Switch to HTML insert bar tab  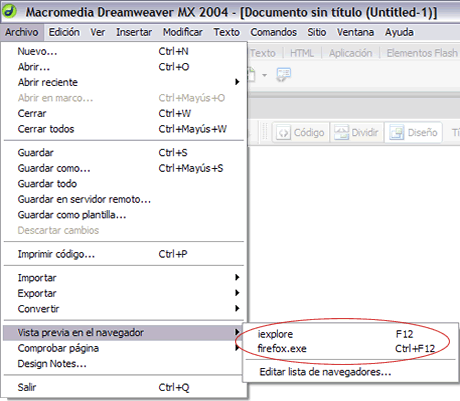302,53
